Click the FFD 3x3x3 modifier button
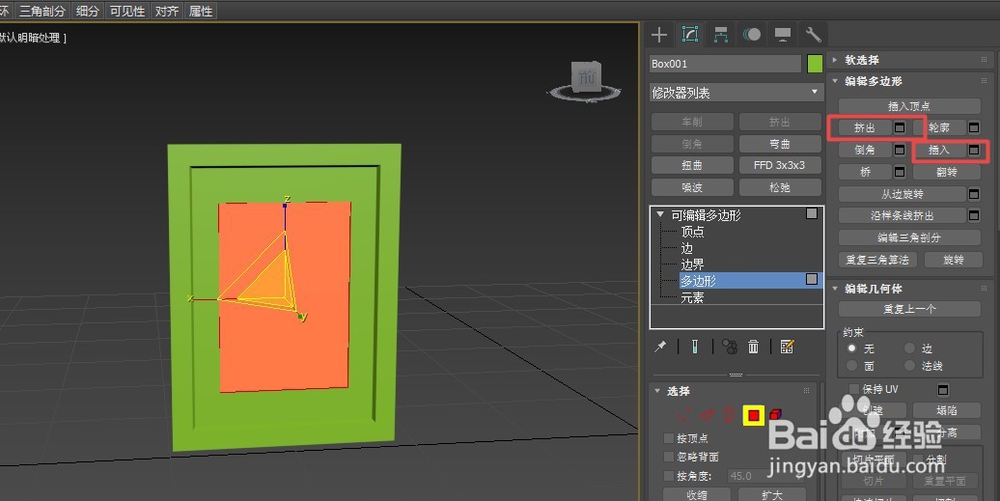The width and height of the screenshot is (1000, 501). coord(779,165)
